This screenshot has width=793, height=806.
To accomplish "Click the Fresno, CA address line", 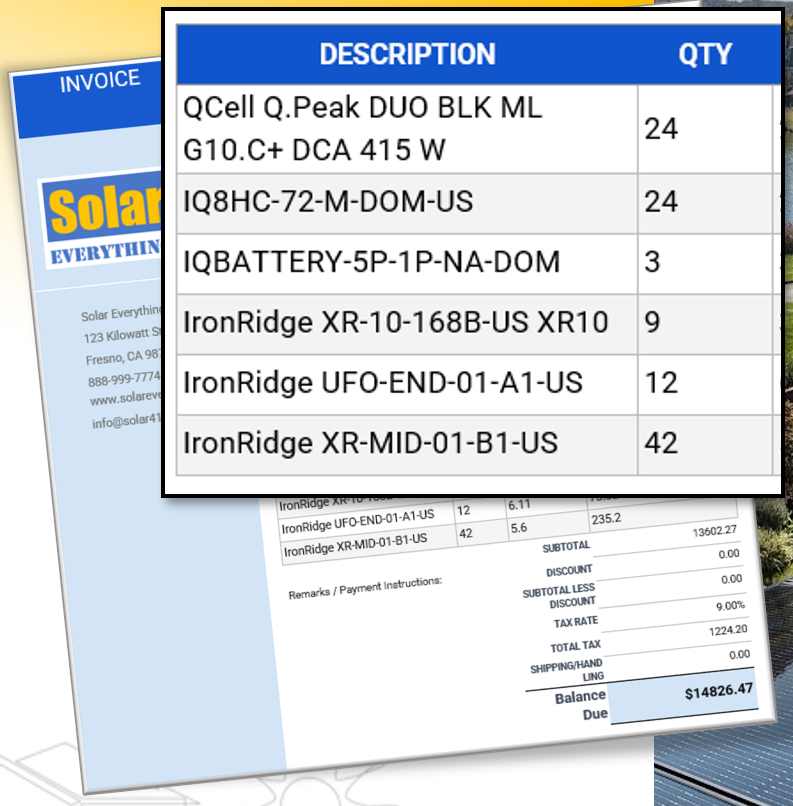I will pos(124,356).
